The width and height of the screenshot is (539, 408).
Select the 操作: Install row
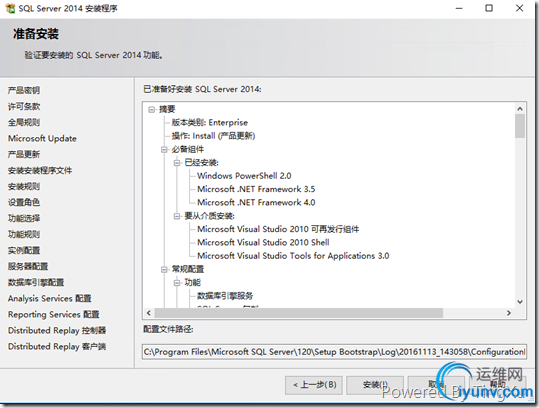(213, 136)
